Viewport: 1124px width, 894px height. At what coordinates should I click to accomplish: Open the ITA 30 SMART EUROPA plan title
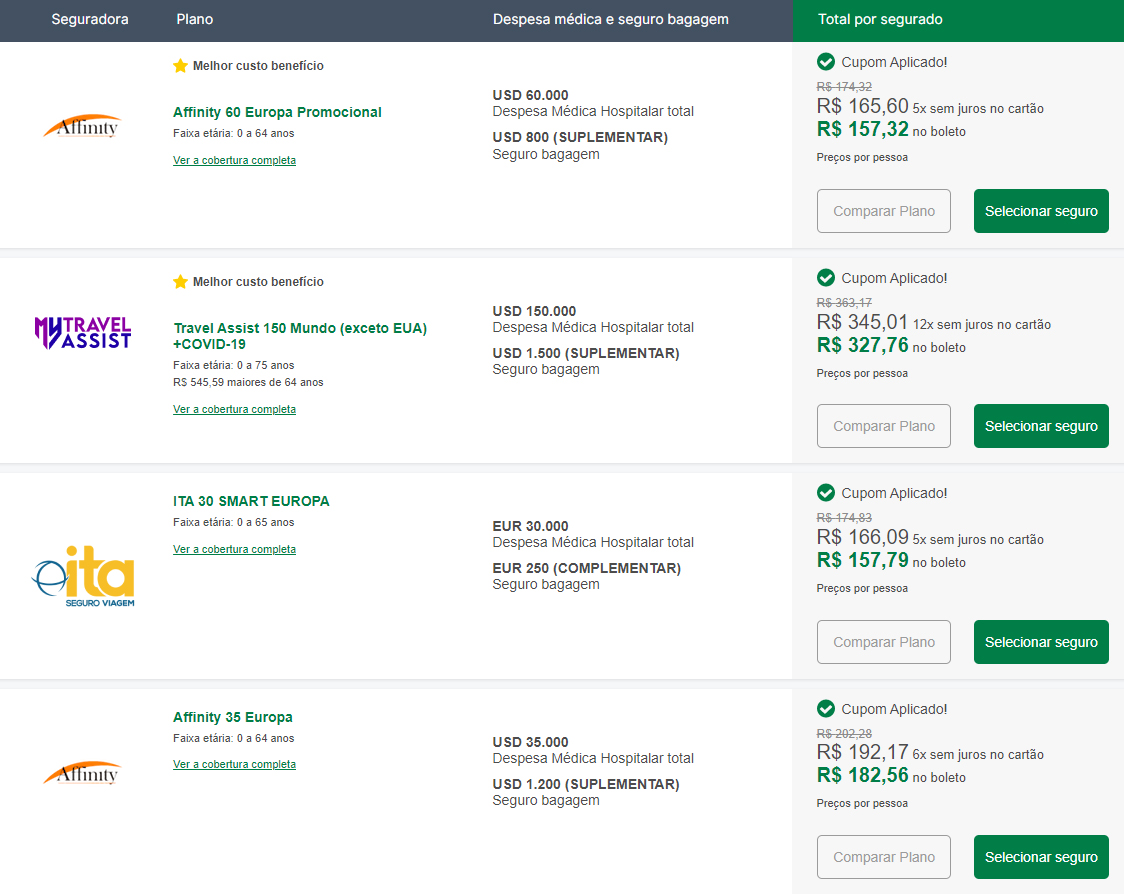pos(251,500)
